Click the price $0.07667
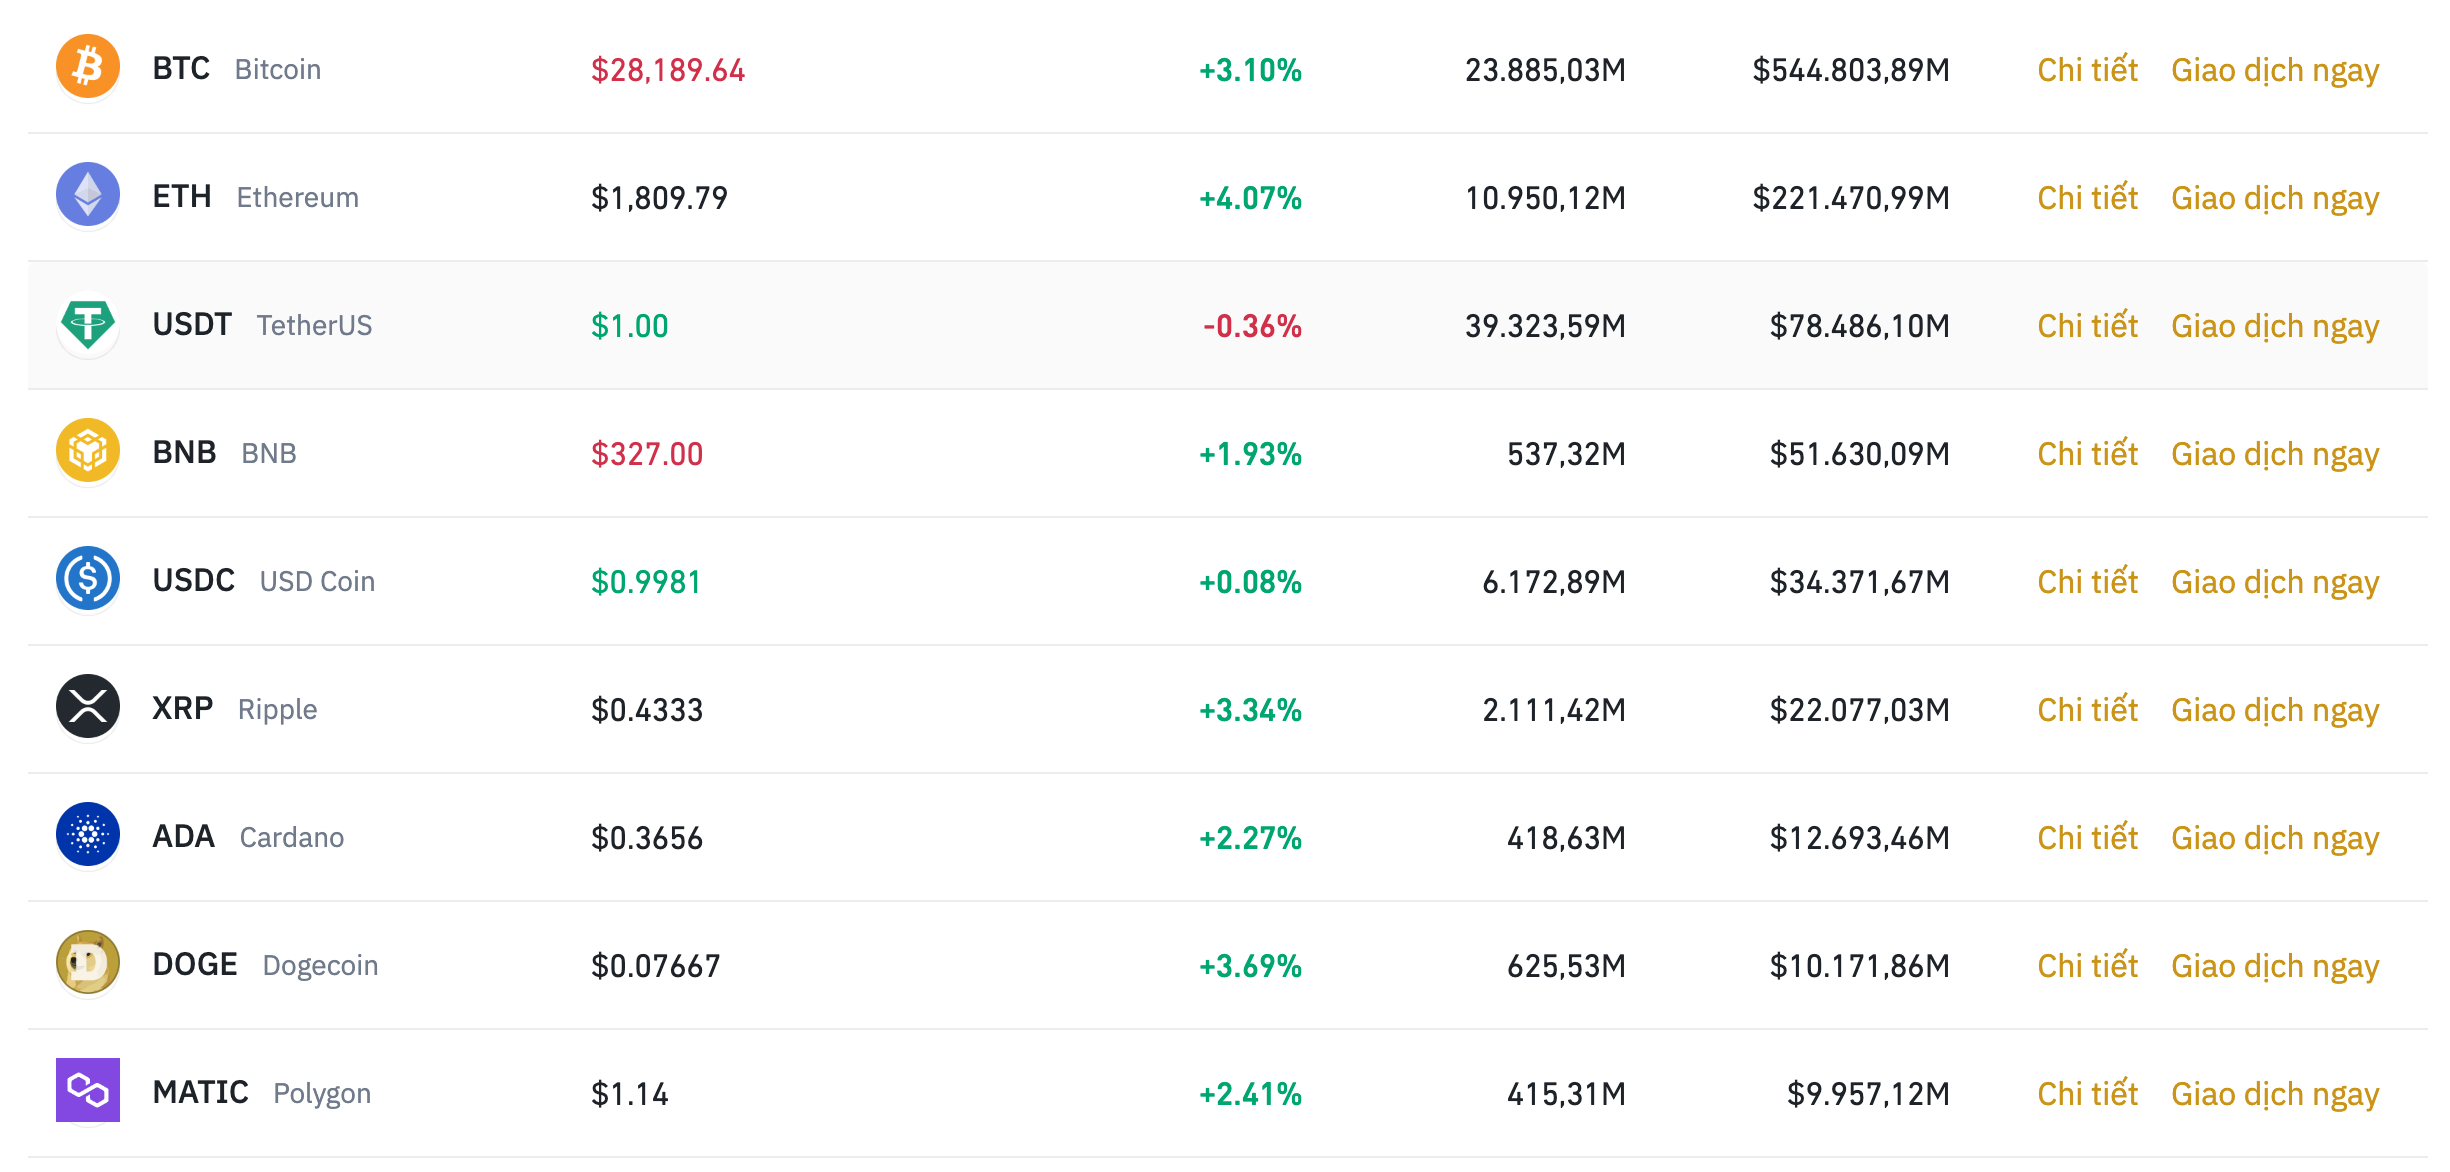 click(x=655, y=966)
